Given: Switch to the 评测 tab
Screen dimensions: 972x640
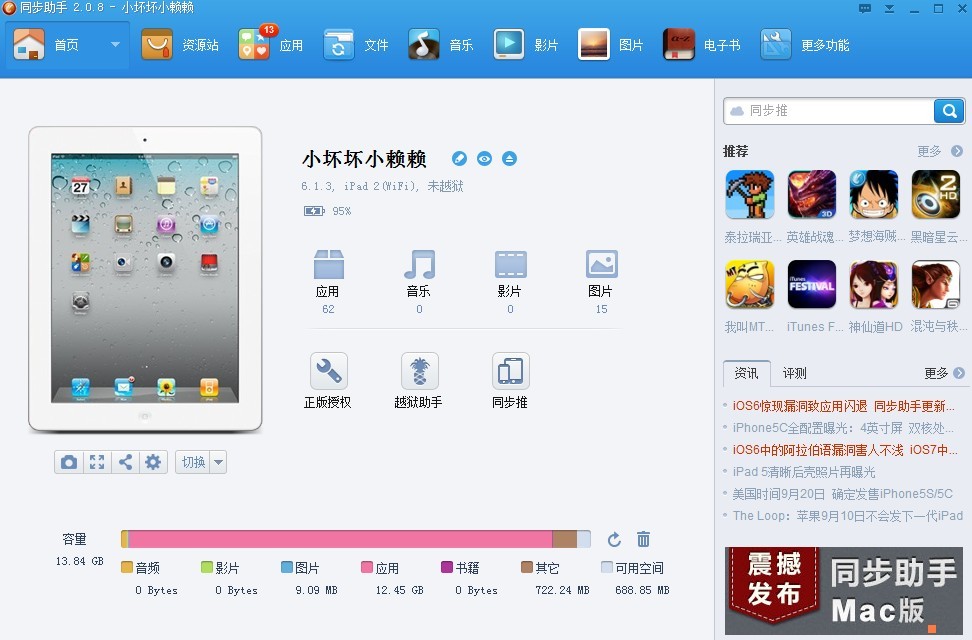Looking at the screenshot, I should pos(794,373).
